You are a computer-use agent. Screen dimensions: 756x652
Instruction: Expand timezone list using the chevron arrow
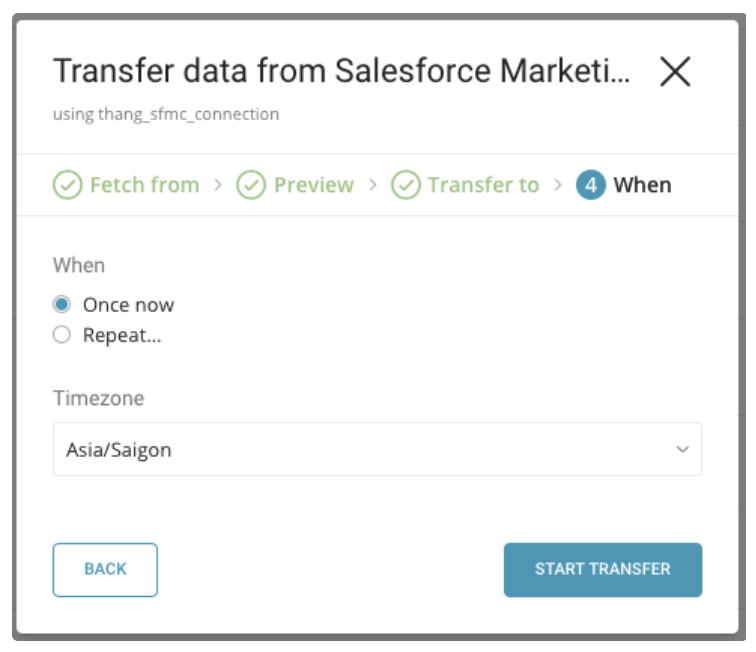(683, 450)
